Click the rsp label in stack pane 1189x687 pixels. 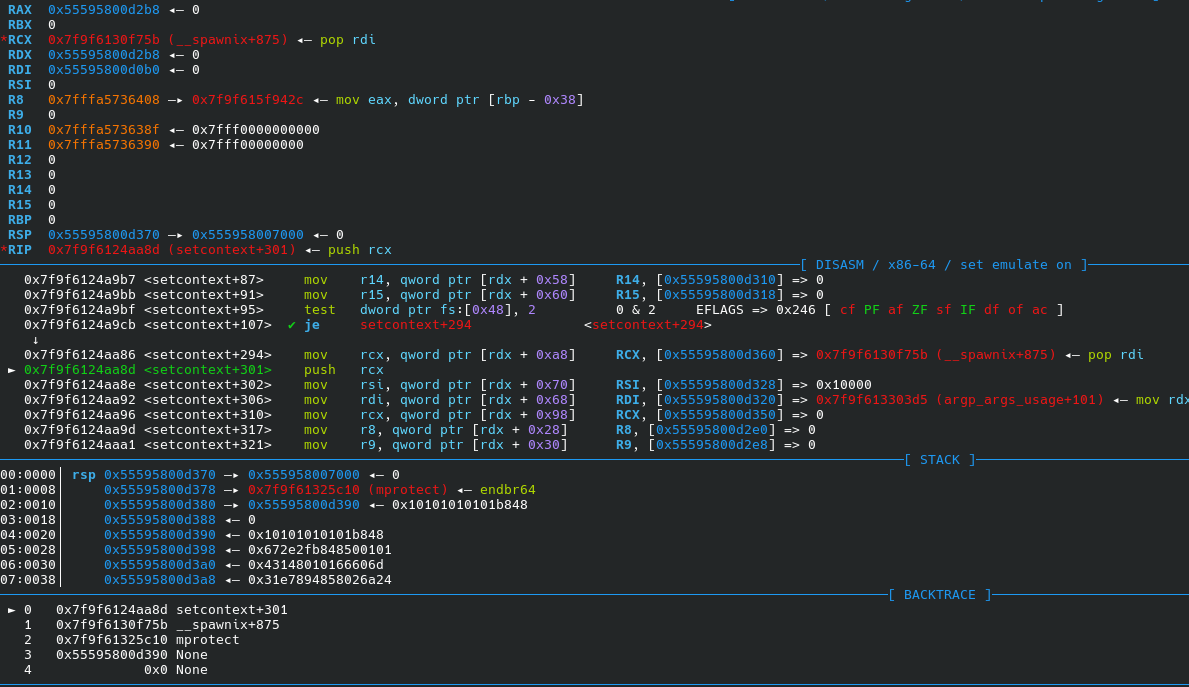point(84,475)
